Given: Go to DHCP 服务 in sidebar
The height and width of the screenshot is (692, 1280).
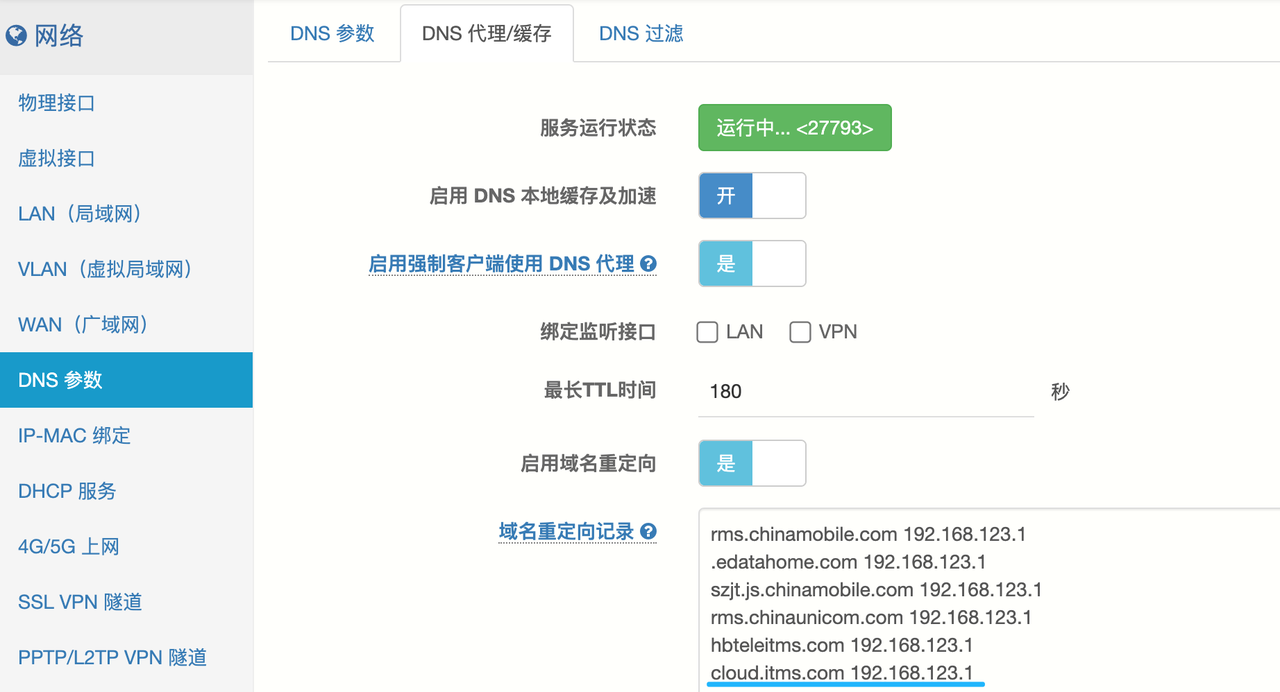Looking at the screenshot, I should 67,491.
